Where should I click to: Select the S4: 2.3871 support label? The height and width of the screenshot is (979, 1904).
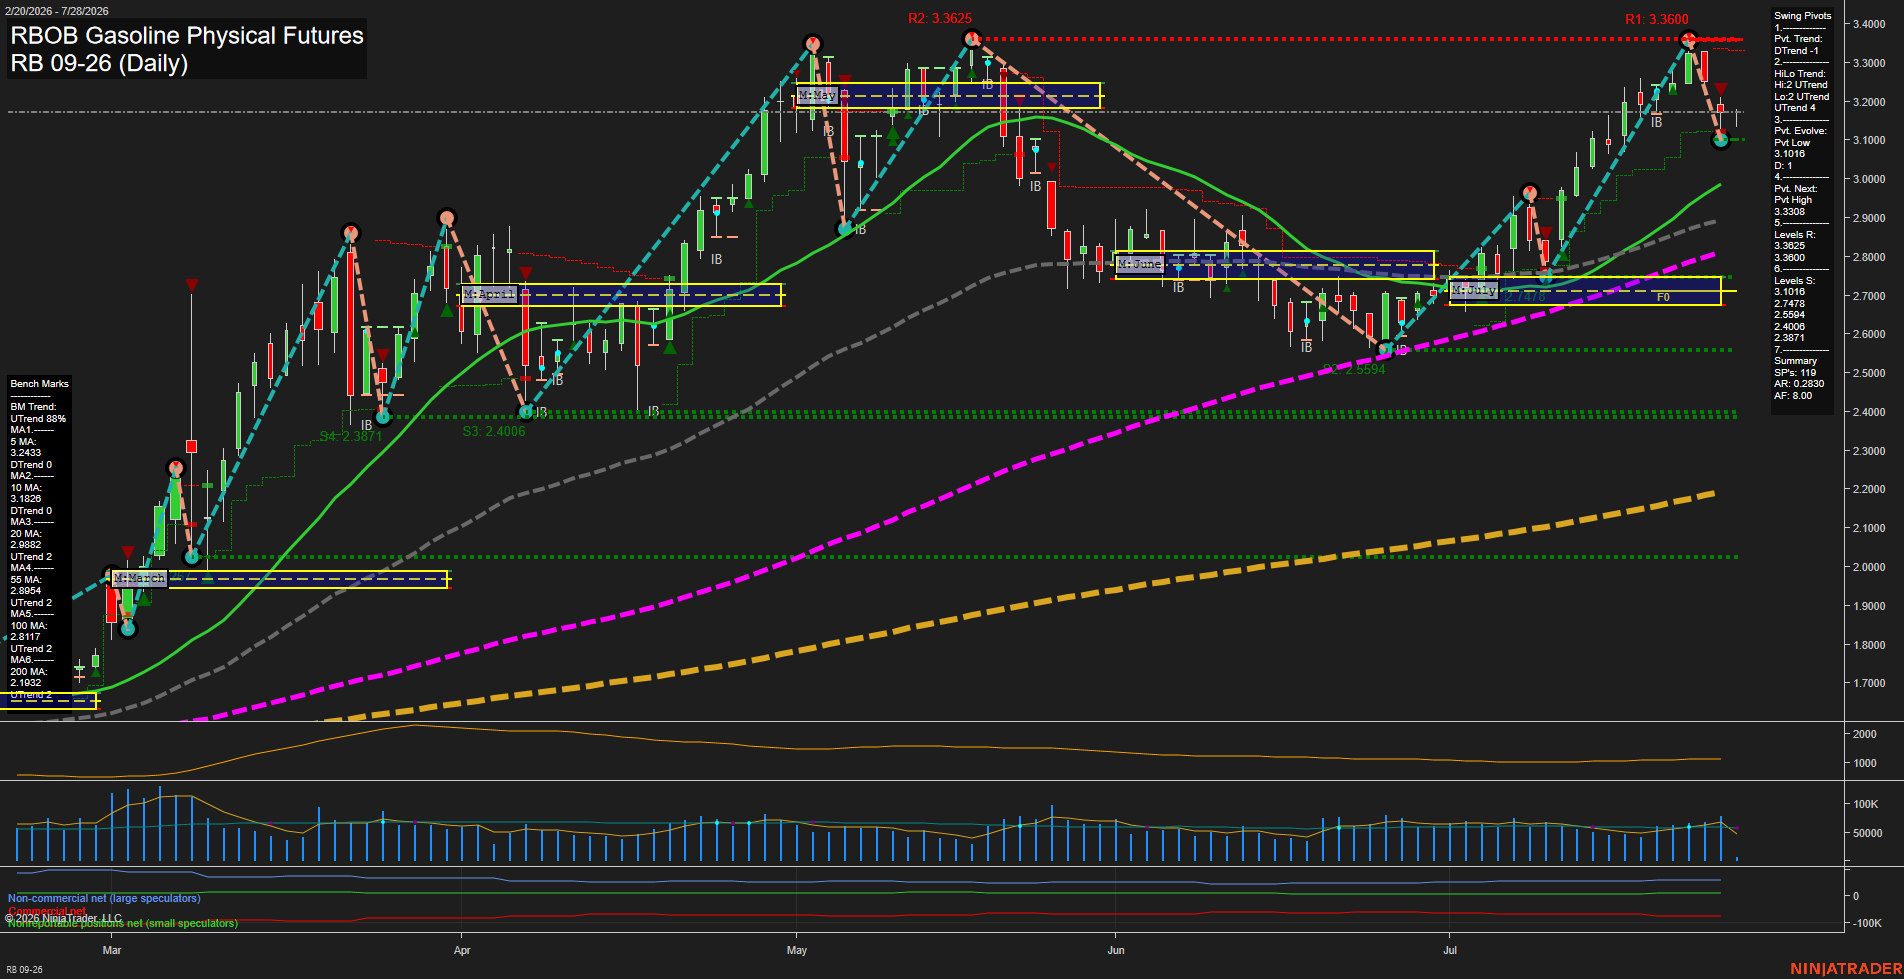350,437
